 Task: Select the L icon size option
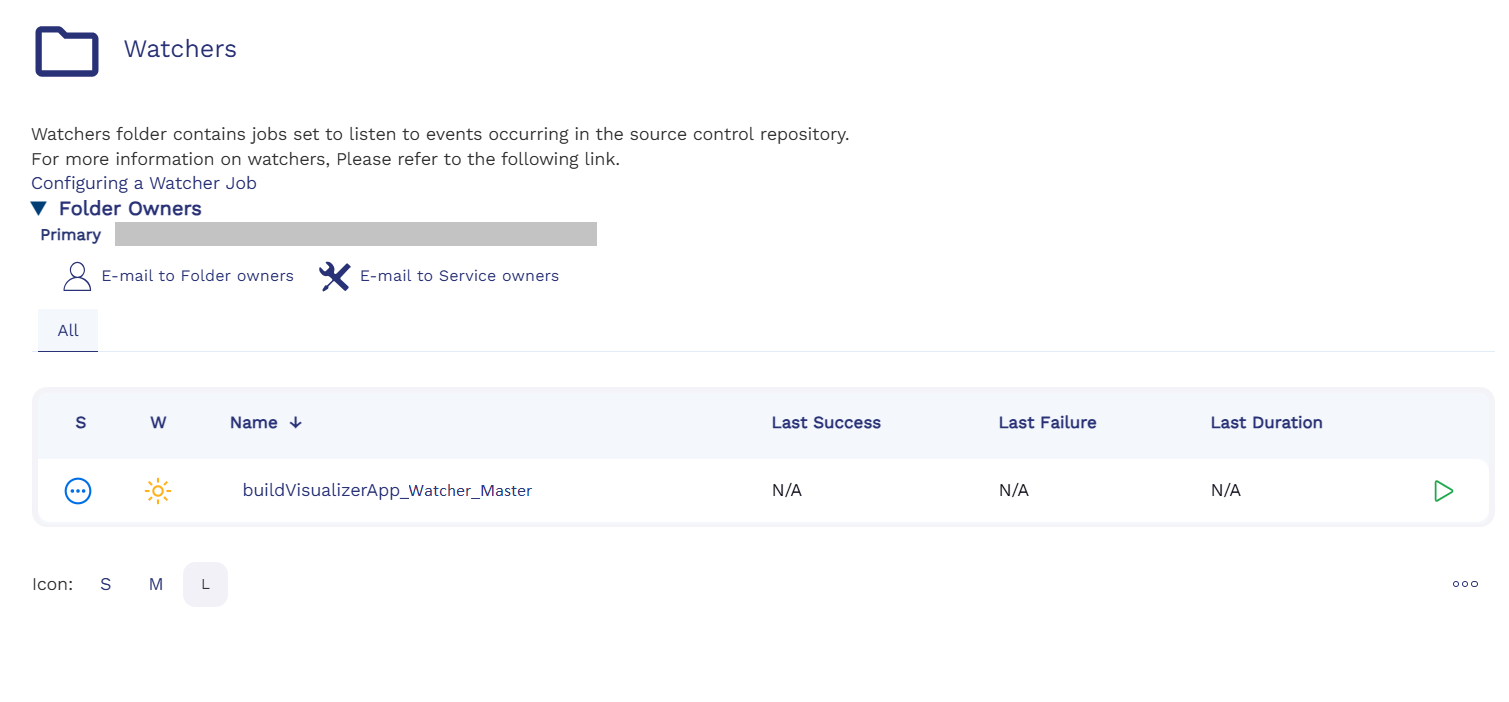tap(205, 585)
